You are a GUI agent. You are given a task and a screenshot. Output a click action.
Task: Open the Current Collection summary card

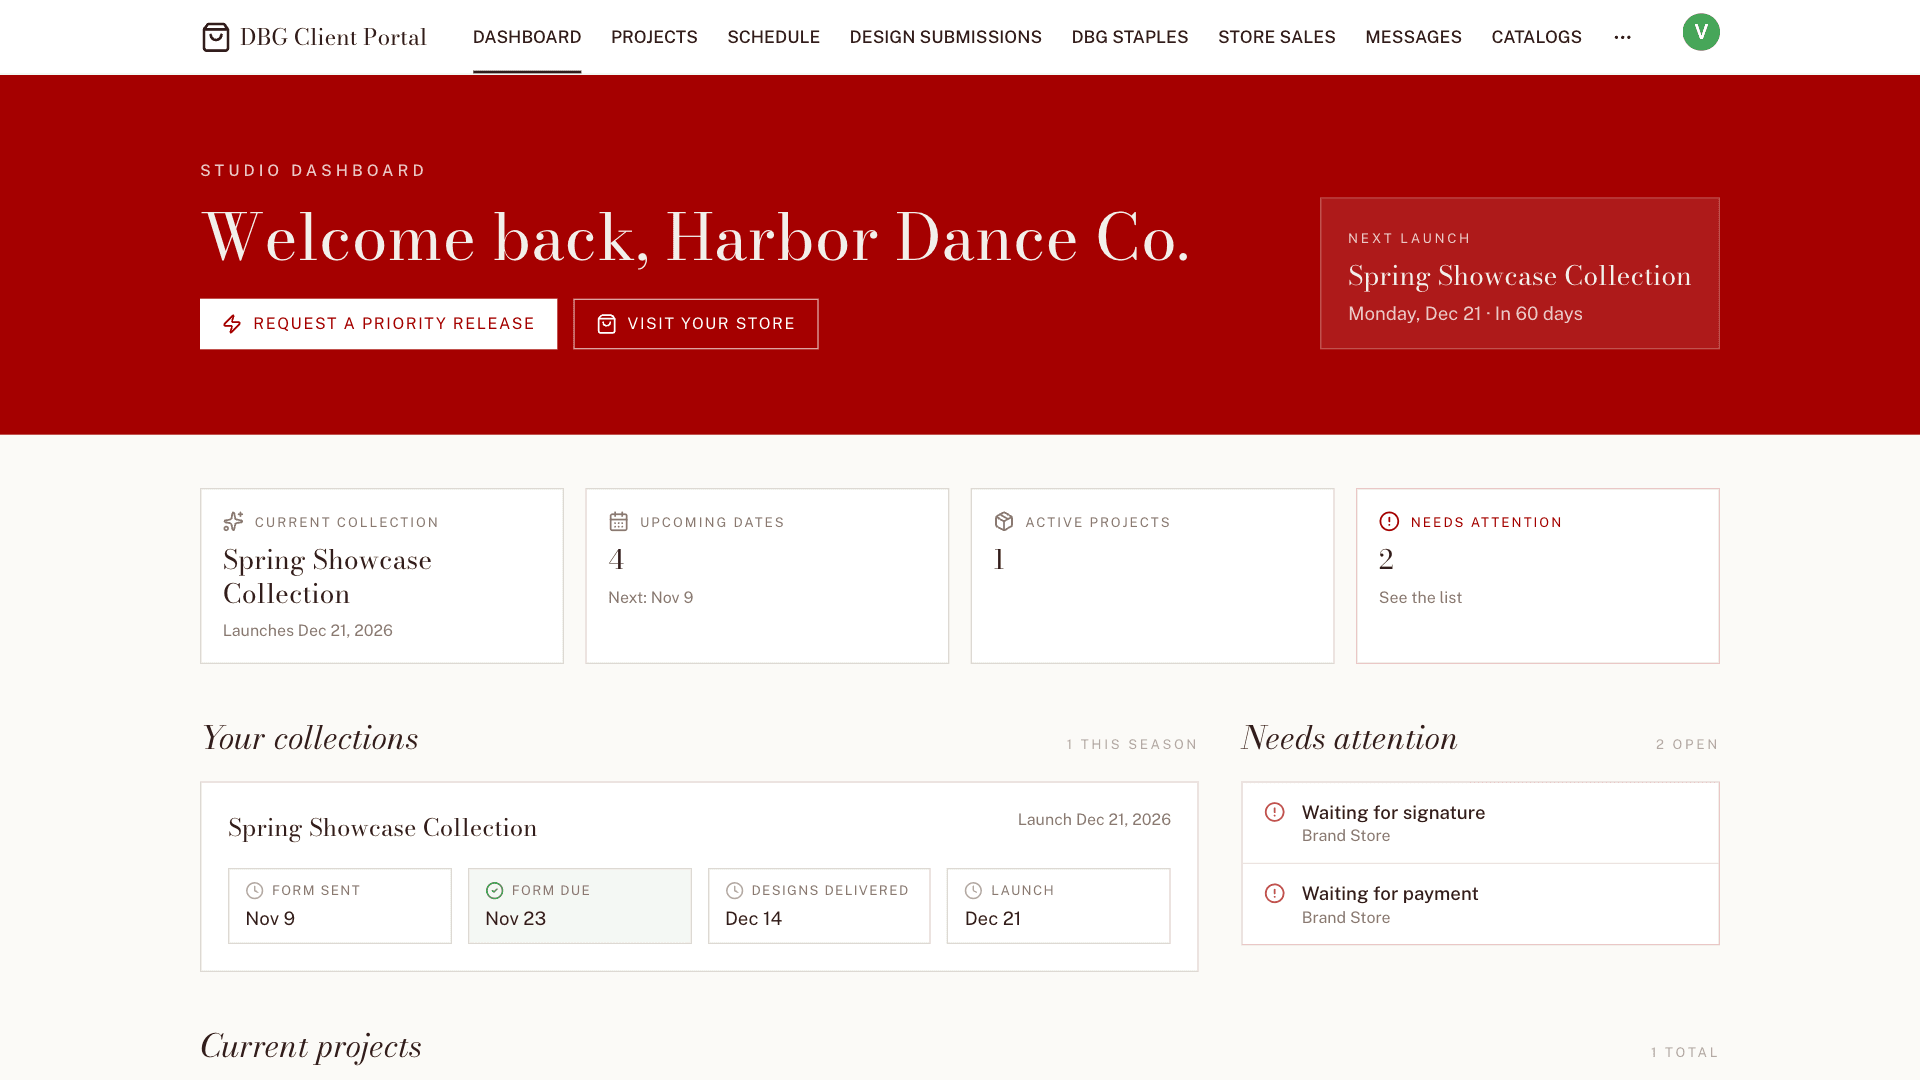382,576
